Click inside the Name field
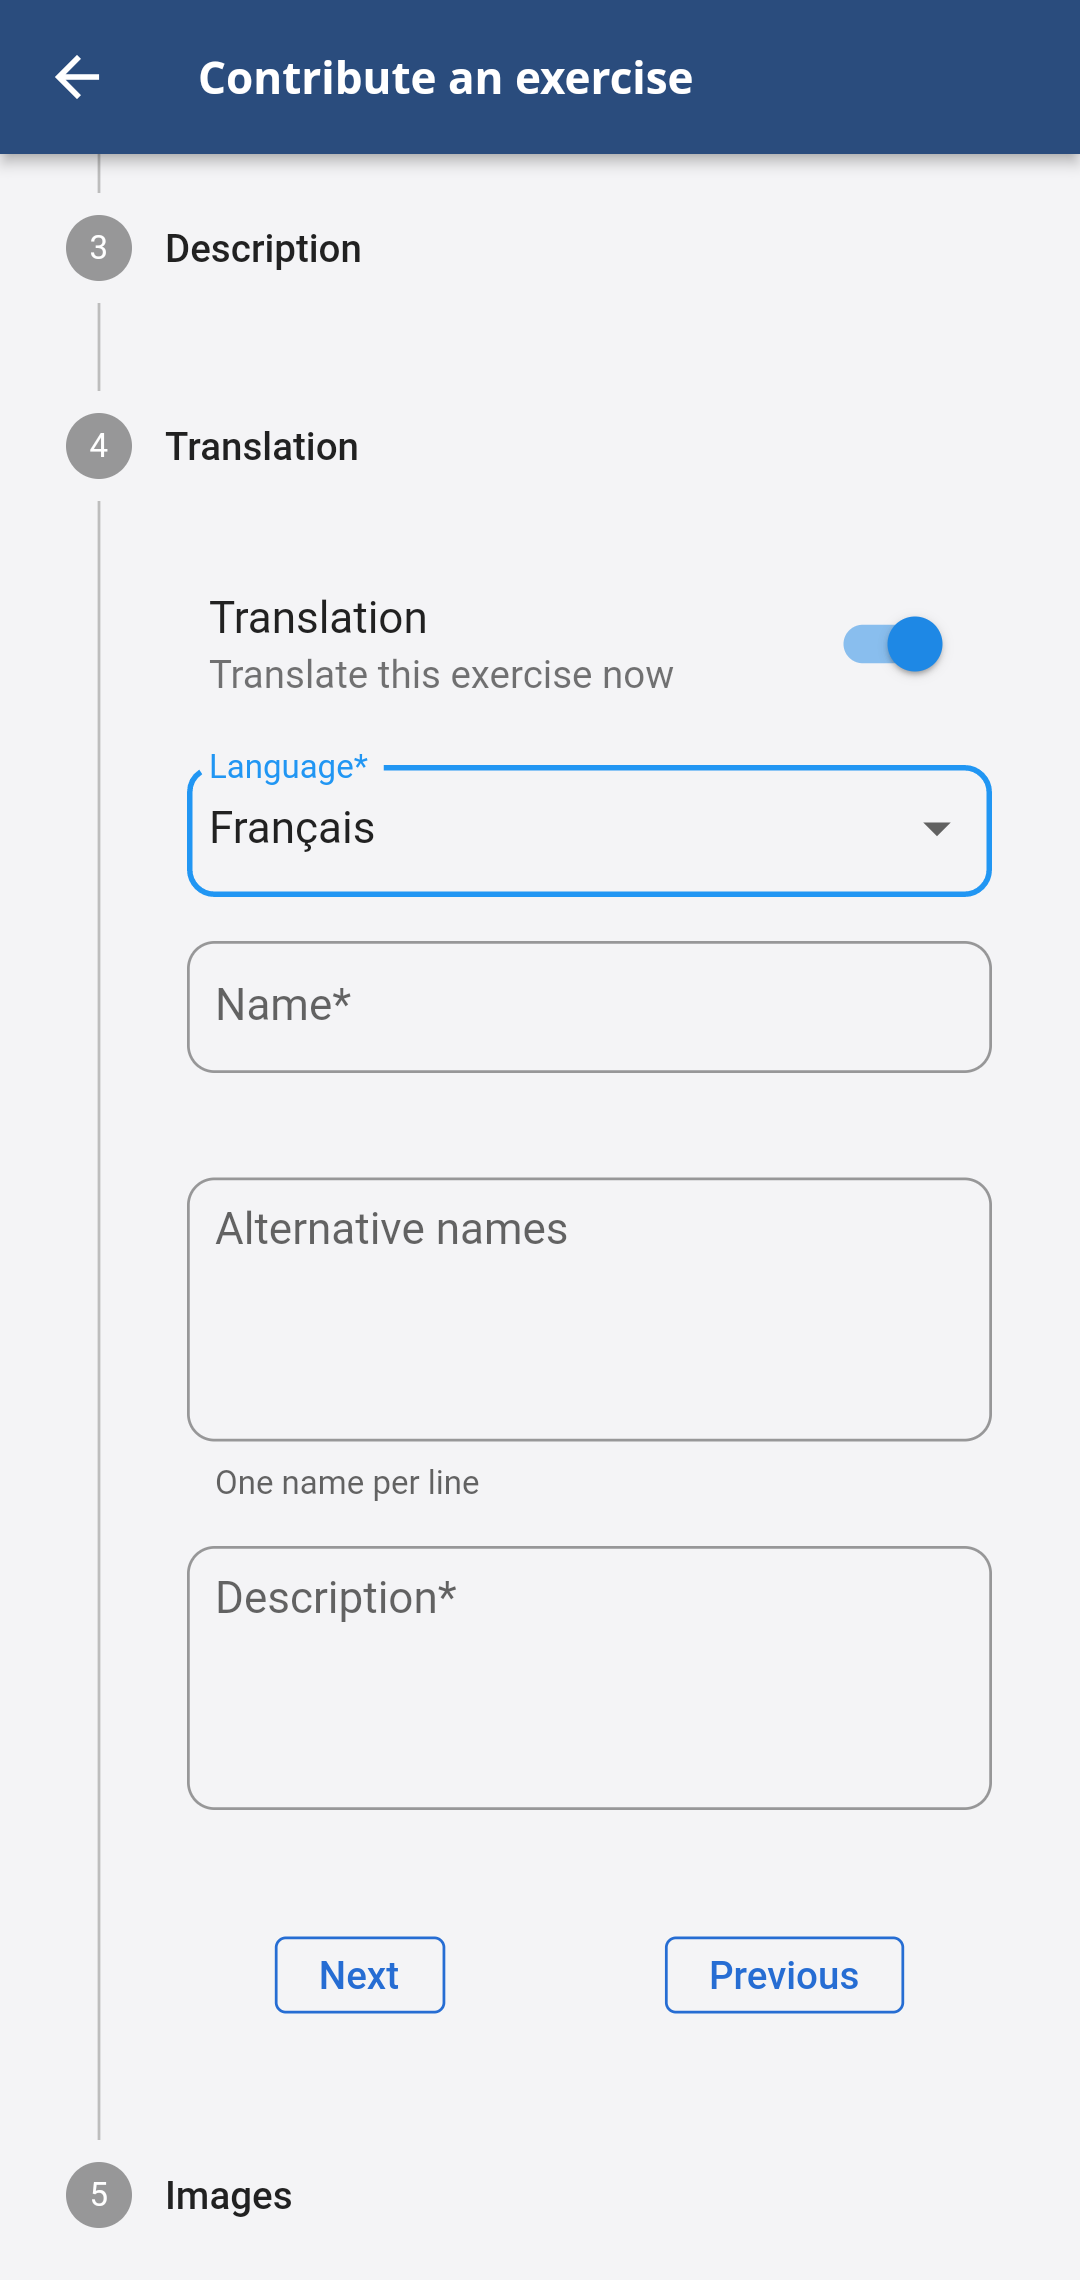 click(x=590, y=1006)
